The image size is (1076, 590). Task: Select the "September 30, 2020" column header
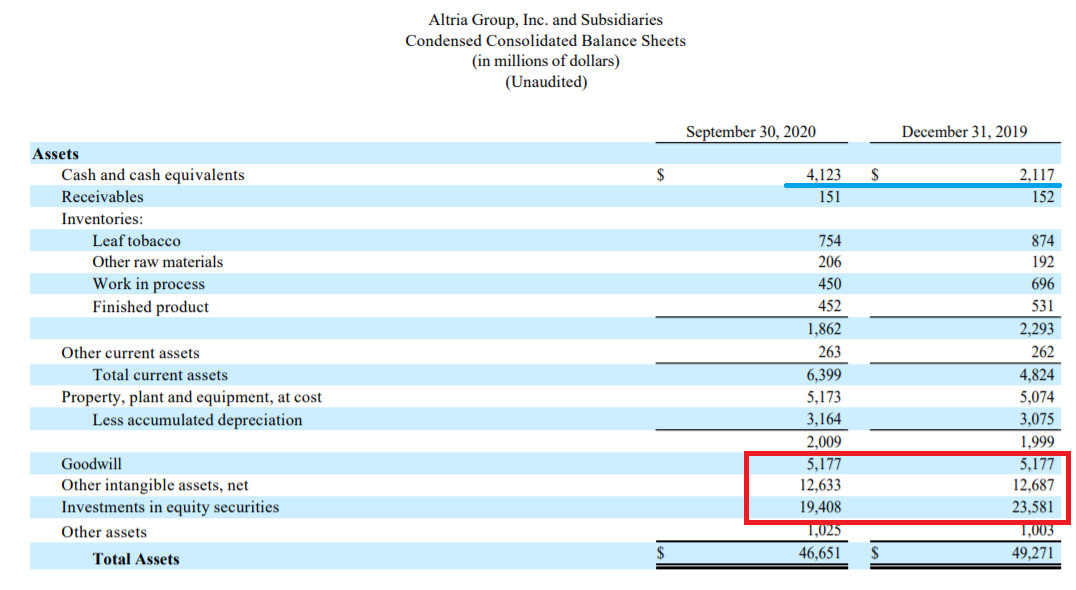pyautogui.click(x=751, y=132)
